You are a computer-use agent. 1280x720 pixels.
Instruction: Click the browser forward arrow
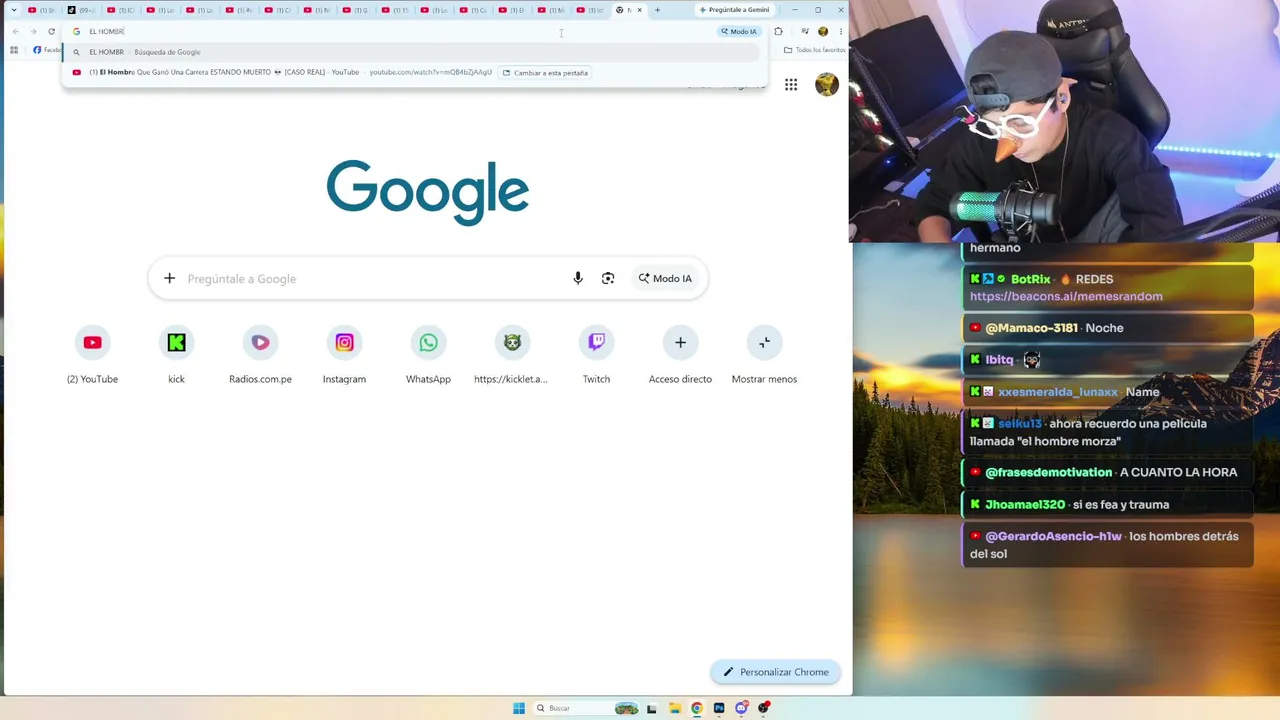[33, 31]
